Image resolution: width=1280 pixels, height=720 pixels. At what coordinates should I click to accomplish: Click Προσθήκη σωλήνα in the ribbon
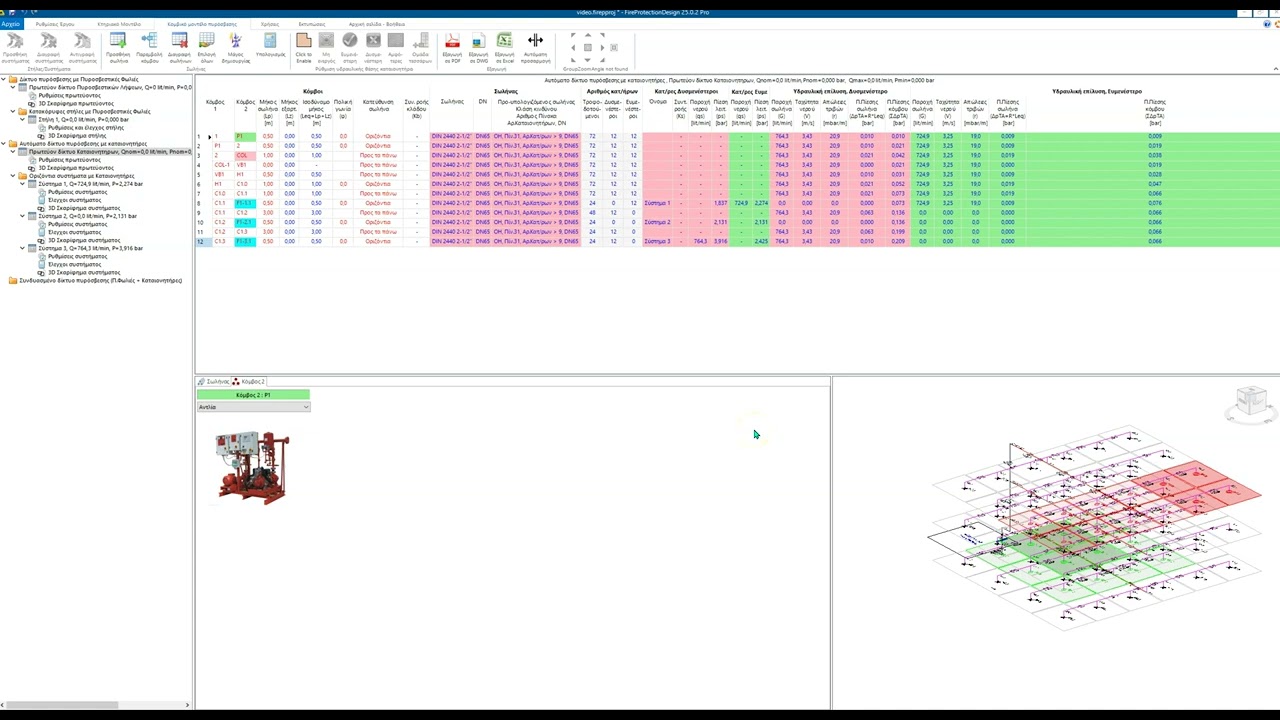tap(118, 47)
